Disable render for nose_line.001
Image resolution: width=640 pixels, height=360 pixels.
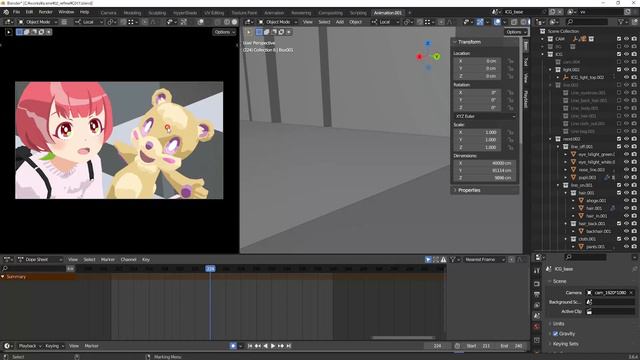coord(634,170)
